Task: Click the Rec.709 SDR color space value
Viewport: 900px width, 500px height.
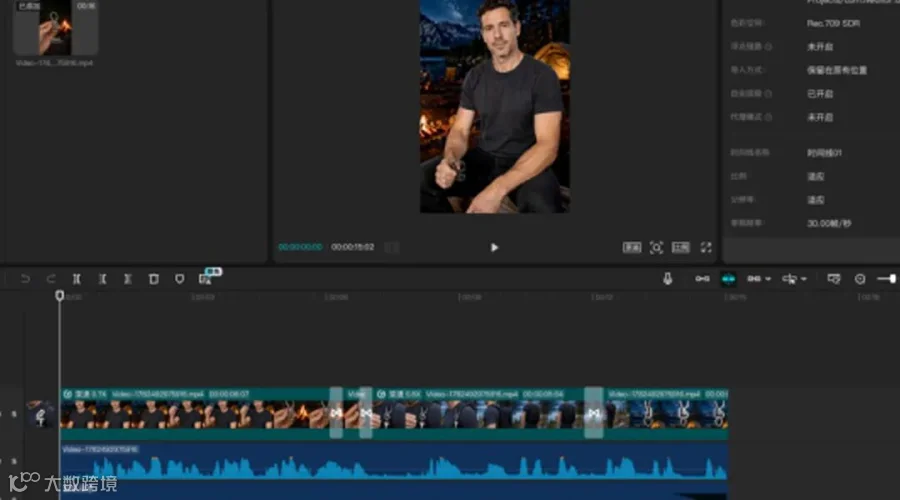Action: point(833,24)
